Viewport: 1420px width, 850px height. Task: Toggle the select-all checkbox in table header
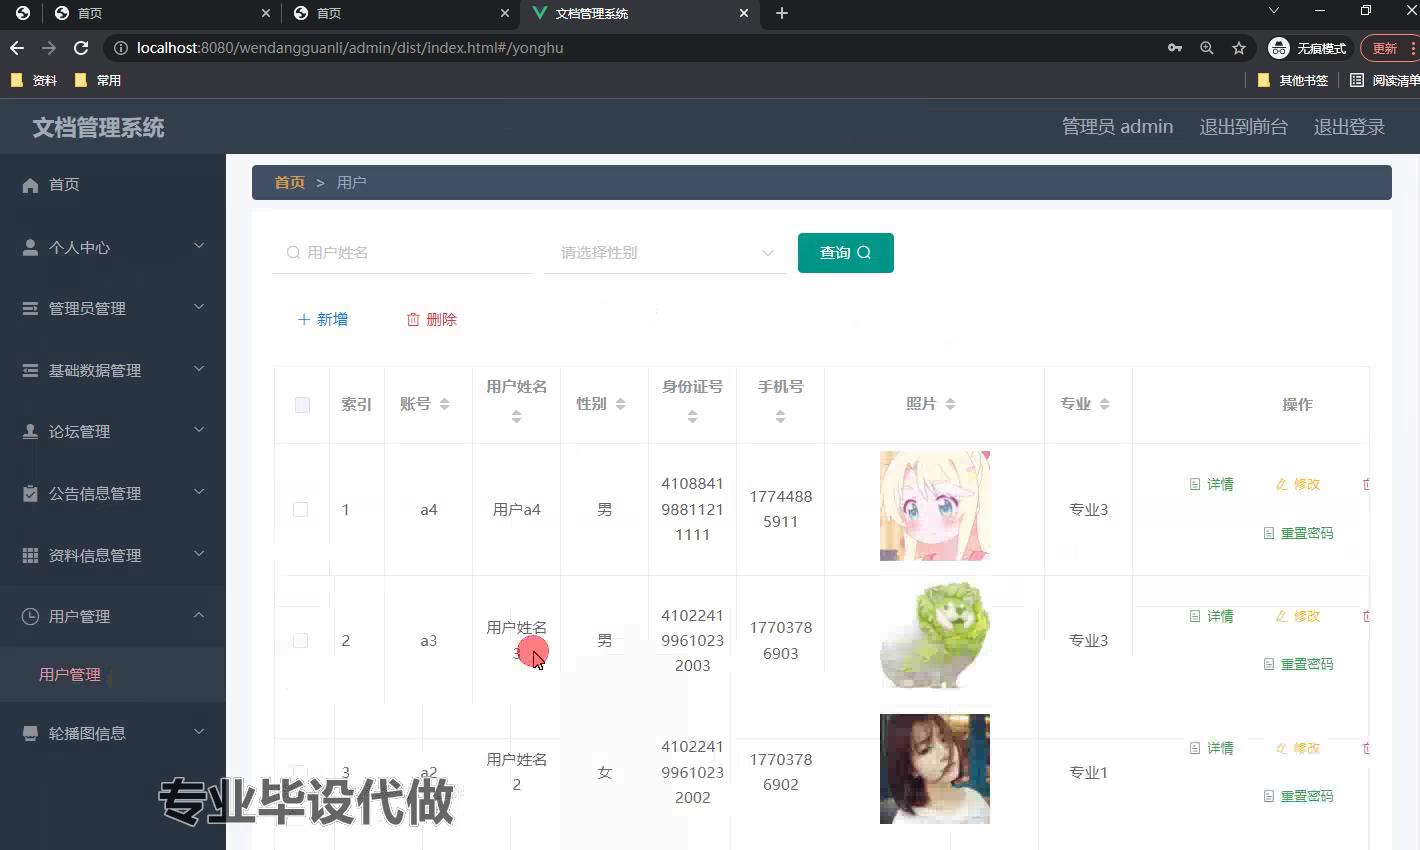[x=302, y=405]
